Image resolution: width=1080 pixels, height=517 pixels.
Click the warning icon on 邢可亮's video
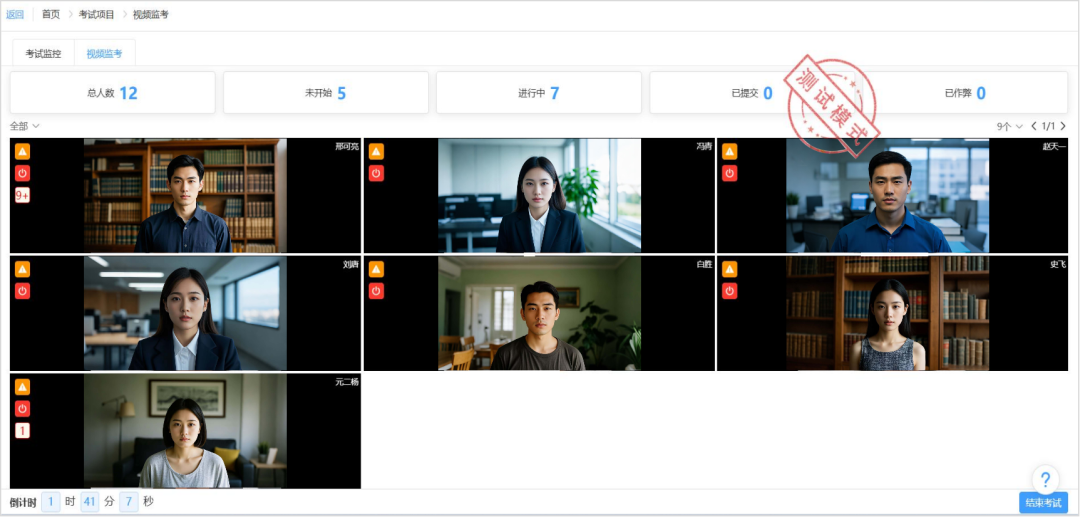[x=22, y=152]
